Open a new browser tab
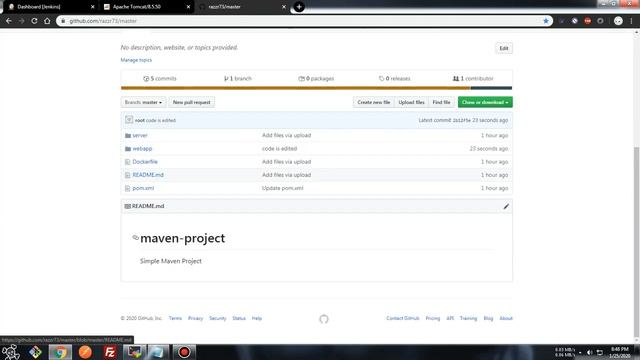Viewport: 640px width, 360px height. pos(299,7)
